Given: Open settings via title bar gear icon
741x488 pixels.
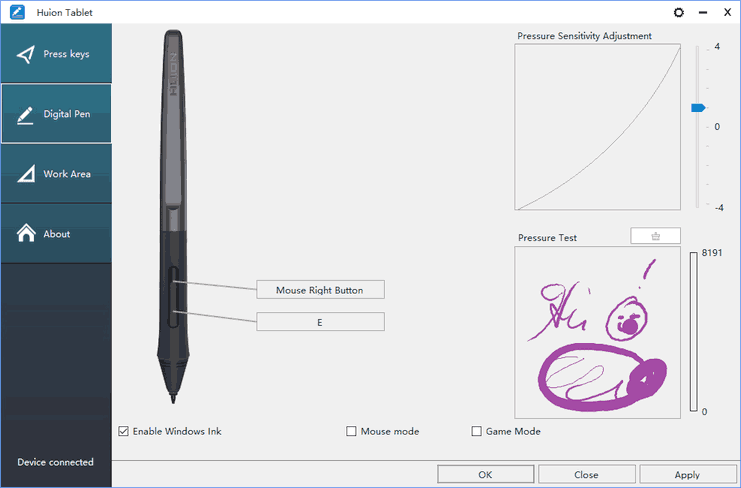Looking at the screenshot, I should (679, 13).
